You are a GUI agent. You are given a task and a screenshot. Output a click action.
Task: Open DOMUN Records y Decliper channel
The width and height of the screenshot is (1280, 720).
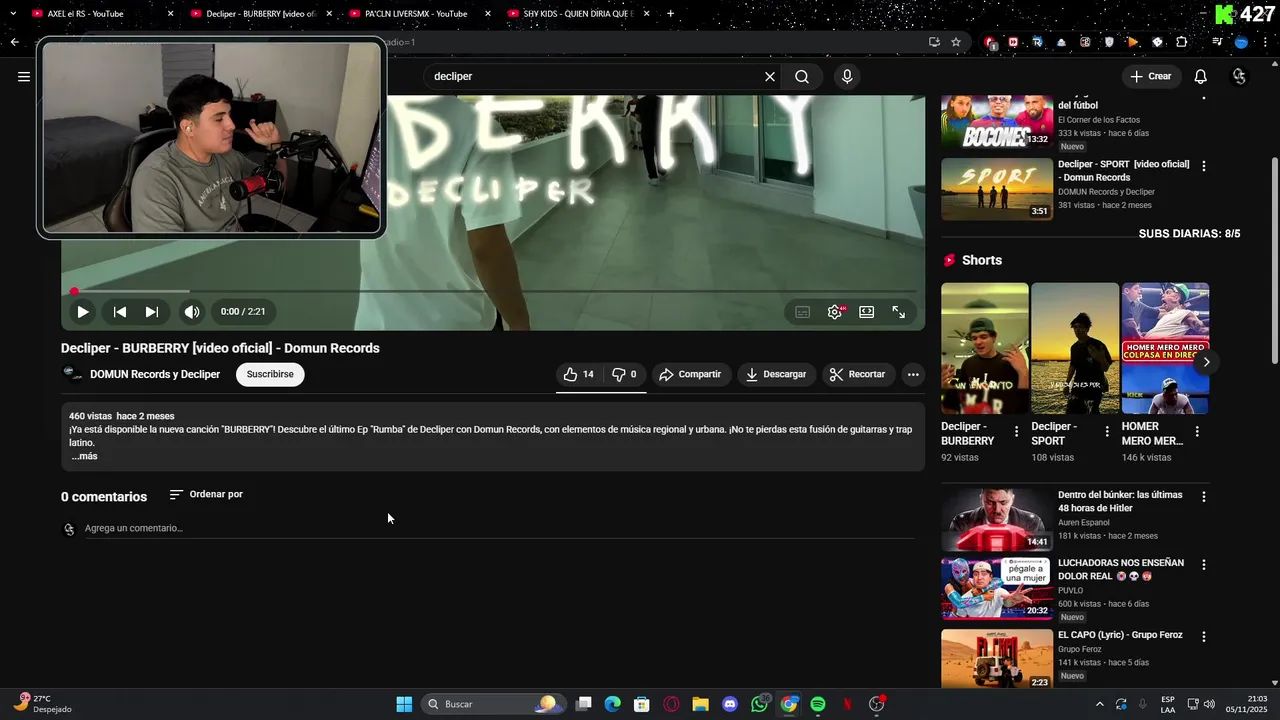point(155,374)
